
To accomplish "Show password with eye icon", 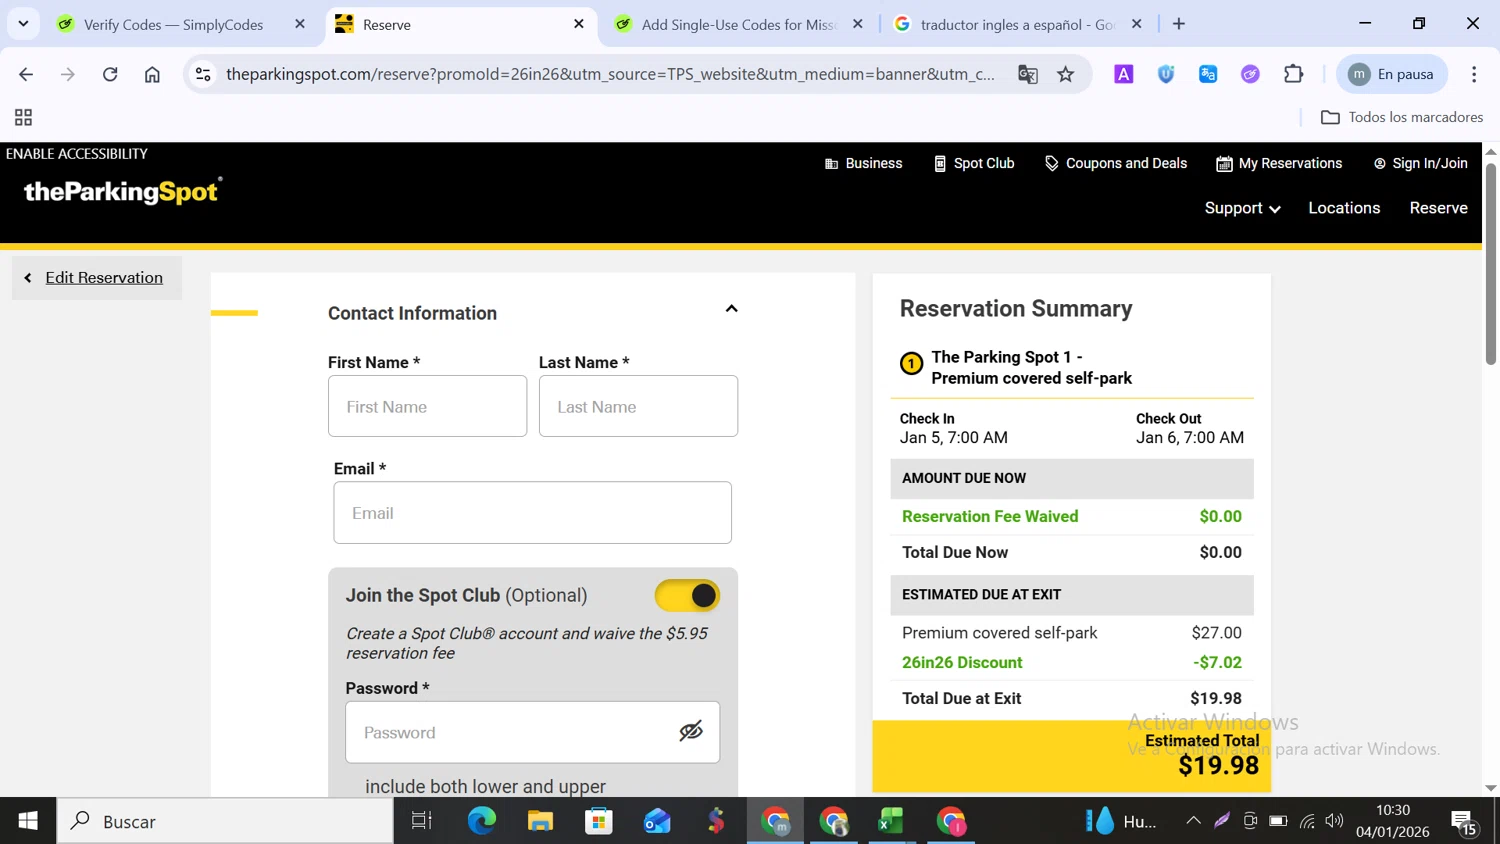I will [691, 732].
